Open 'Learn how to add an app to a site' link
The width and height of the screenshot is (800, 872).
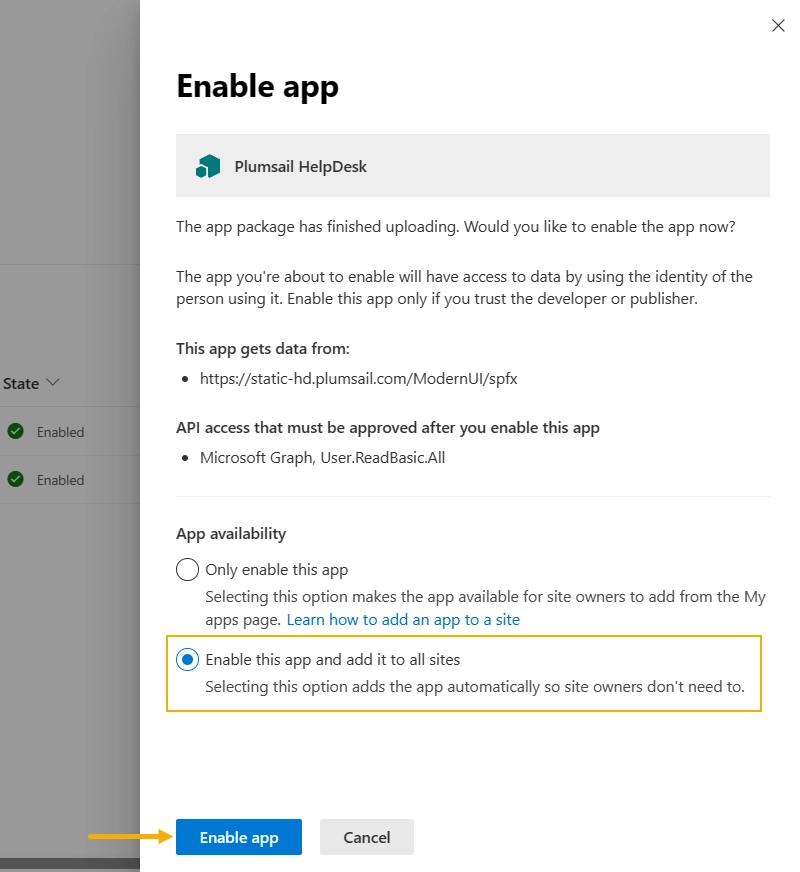point(403,620)
